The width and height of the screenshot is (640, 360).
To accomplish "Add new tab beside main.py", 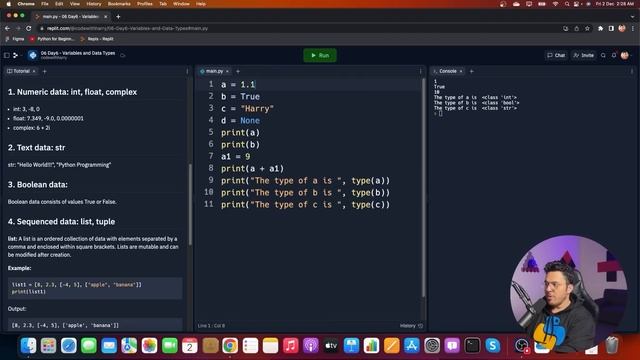I will [238, 71].
